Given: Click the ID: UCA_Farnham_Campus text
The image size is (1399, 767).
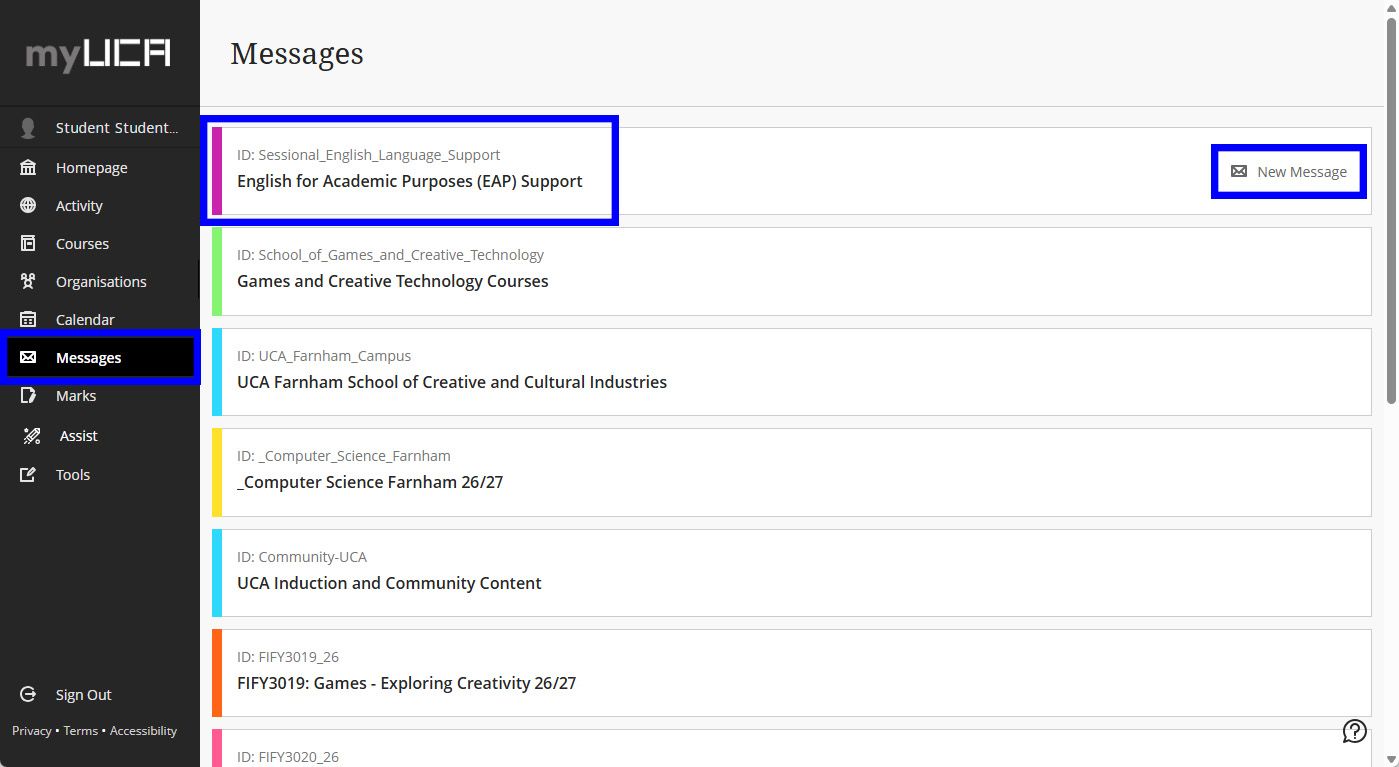Looking at the screenshot, I should click(324, 356).
